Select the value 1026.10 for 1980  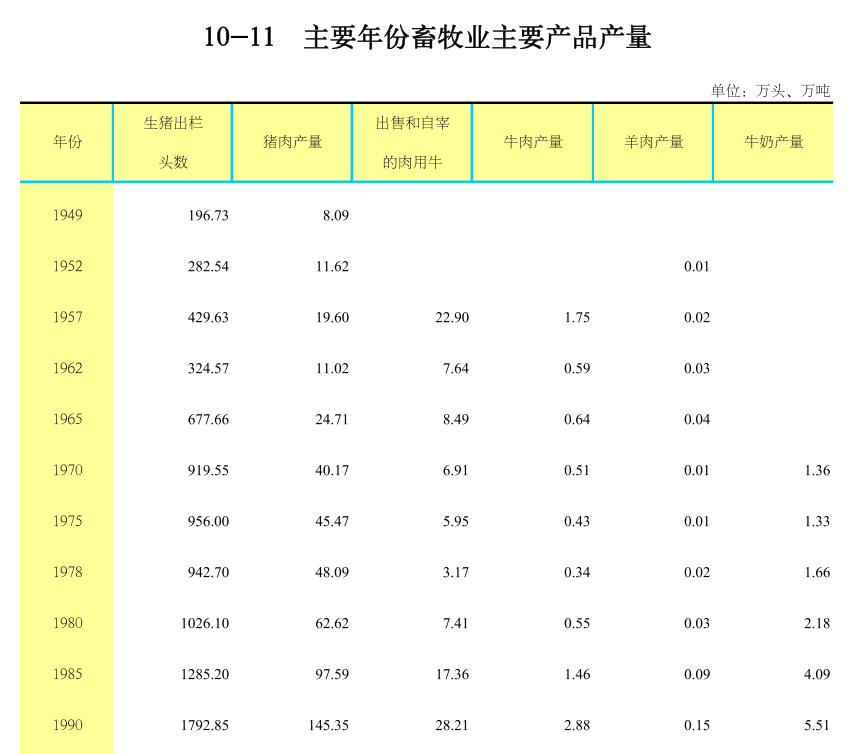204,623
